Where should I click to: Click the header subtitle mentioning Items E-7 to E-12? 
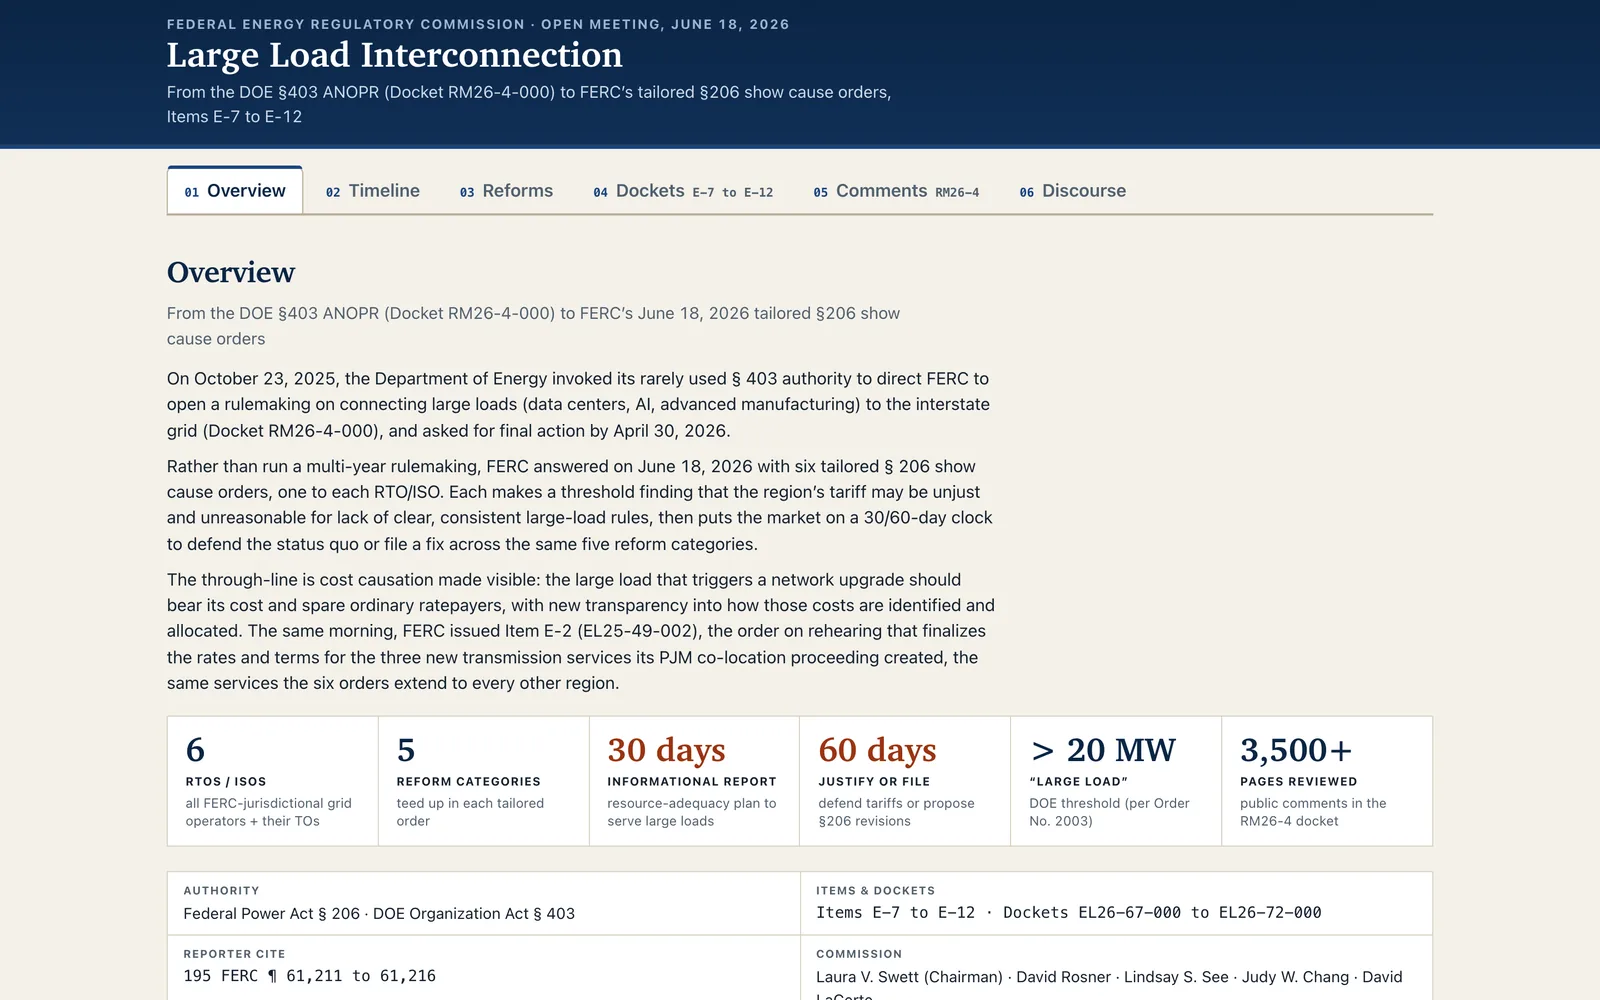[529, 104]
